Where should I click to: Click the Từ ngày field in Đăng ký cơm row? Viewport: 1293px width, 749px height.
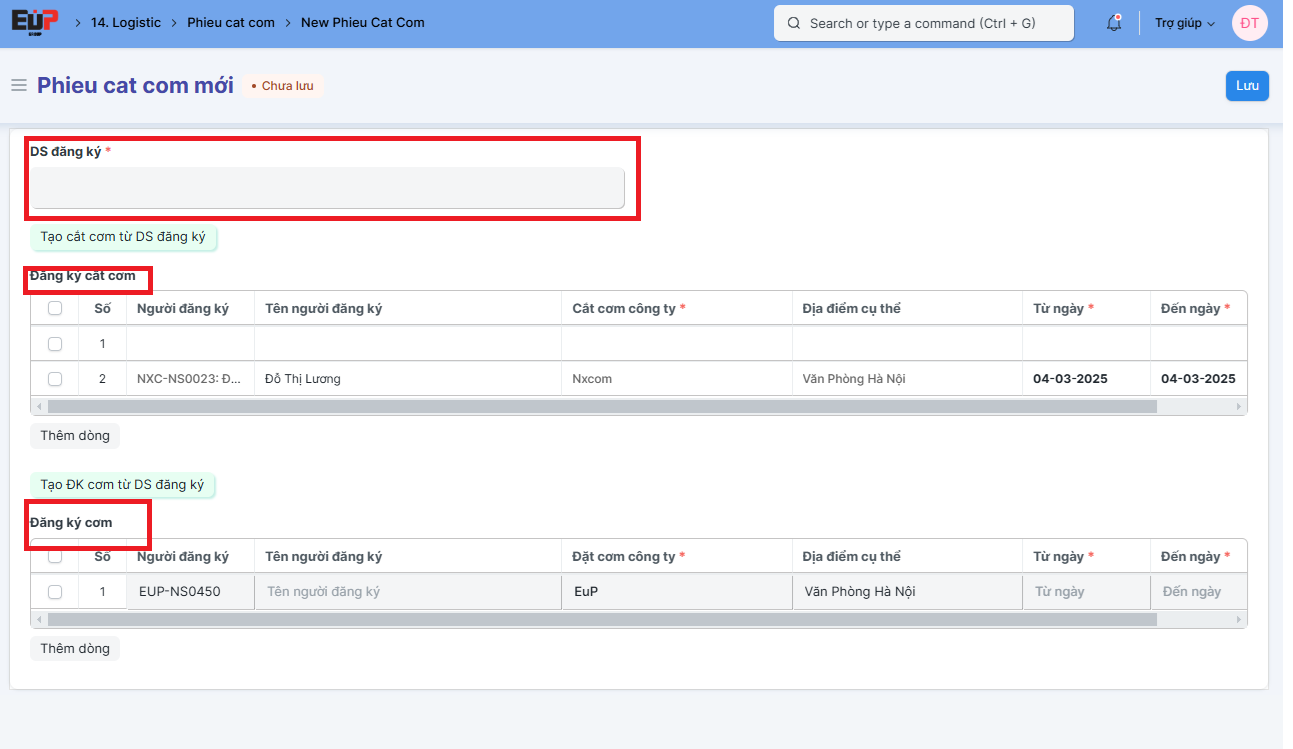pyautogui.click(x=1085, y=592)
